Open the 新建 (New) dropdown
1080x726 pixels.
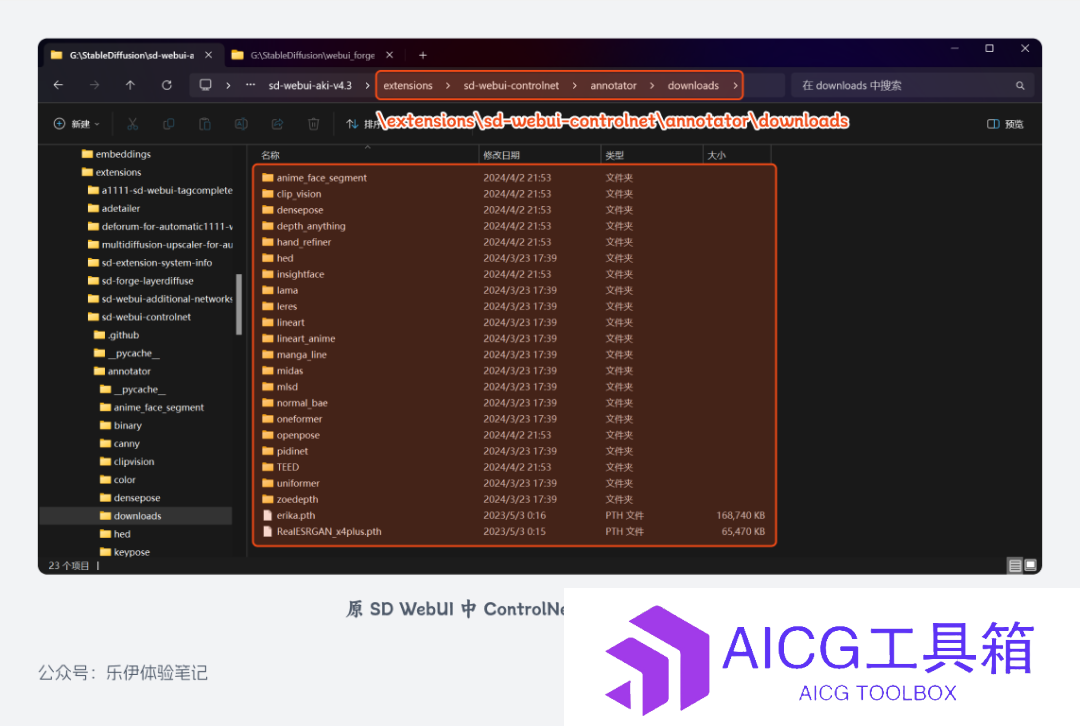[x=76, y=124]
